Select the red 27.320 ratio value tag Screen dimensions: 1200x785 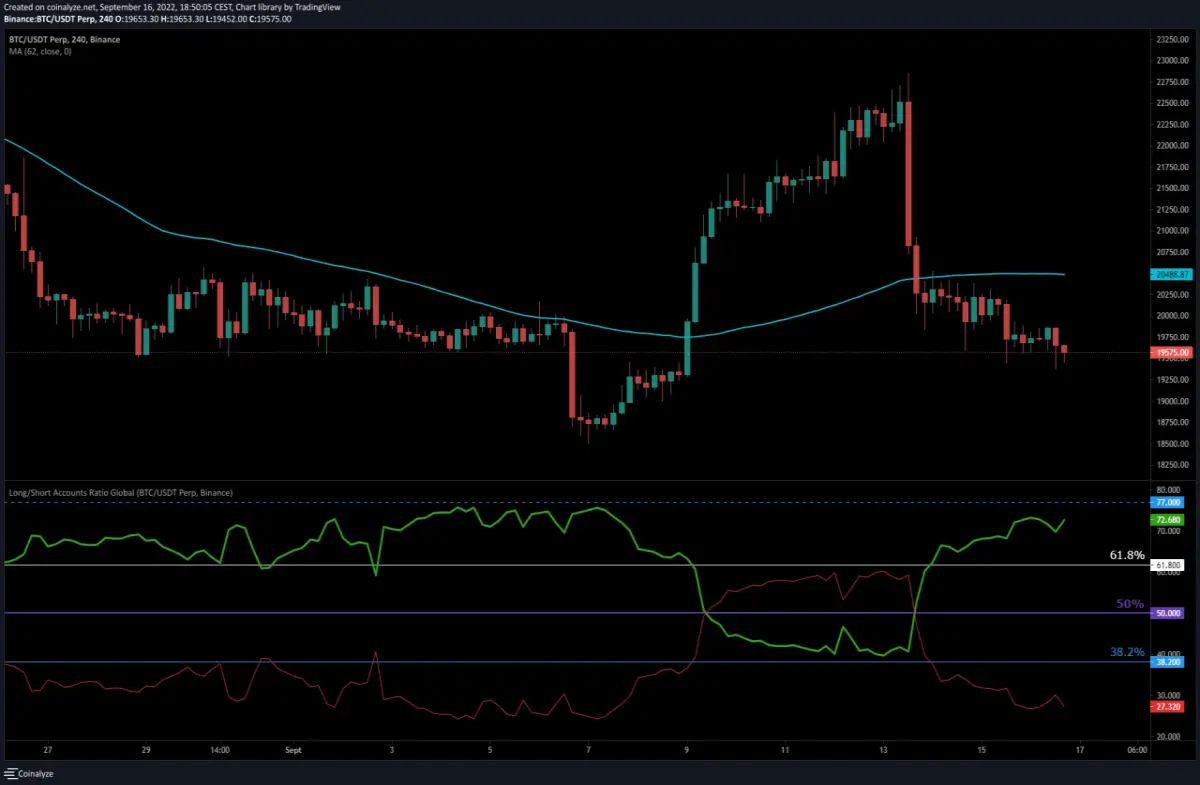(x=1169, y=706)
